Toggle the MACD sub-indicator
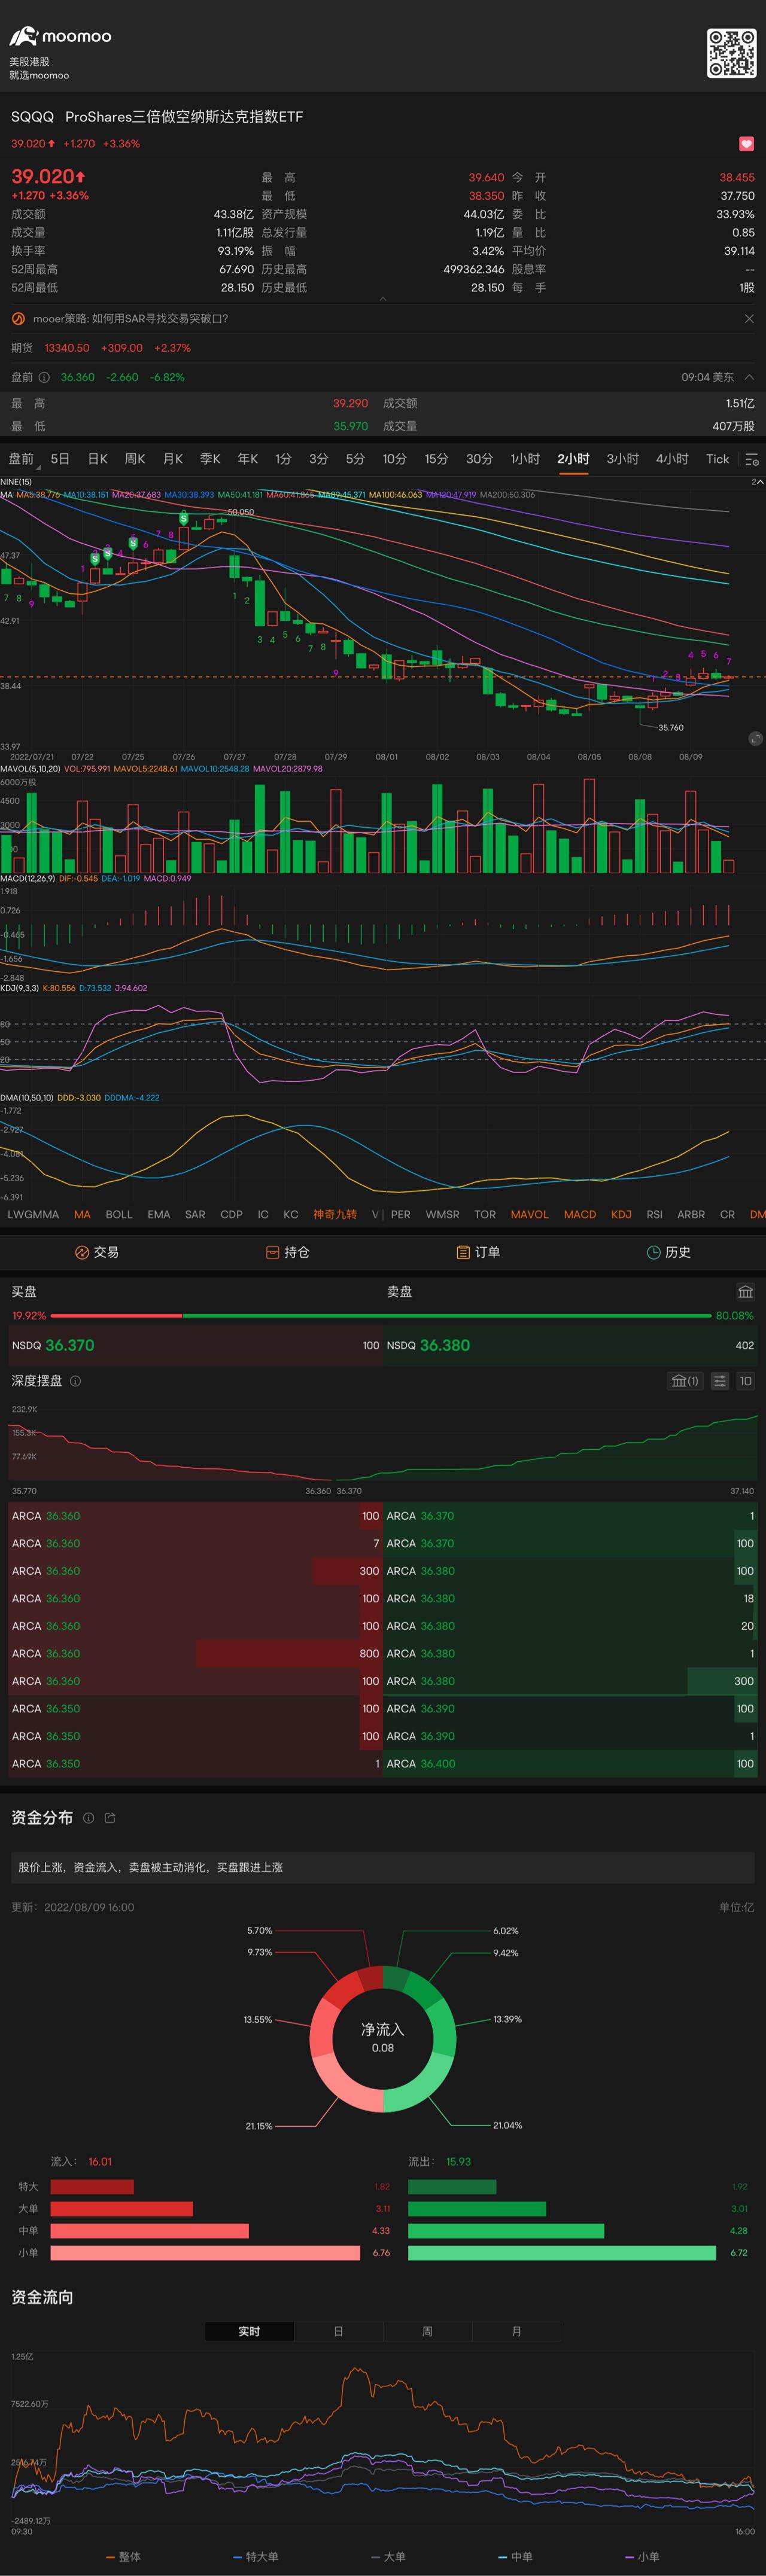 pos(580,1214)
